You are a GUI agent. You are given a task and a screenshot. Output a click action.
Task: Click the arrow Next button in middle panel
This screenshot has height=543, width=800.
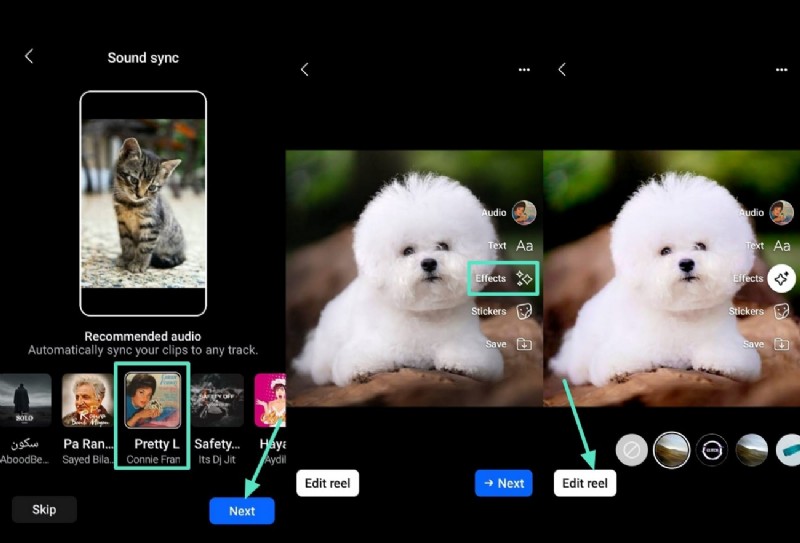503,483
